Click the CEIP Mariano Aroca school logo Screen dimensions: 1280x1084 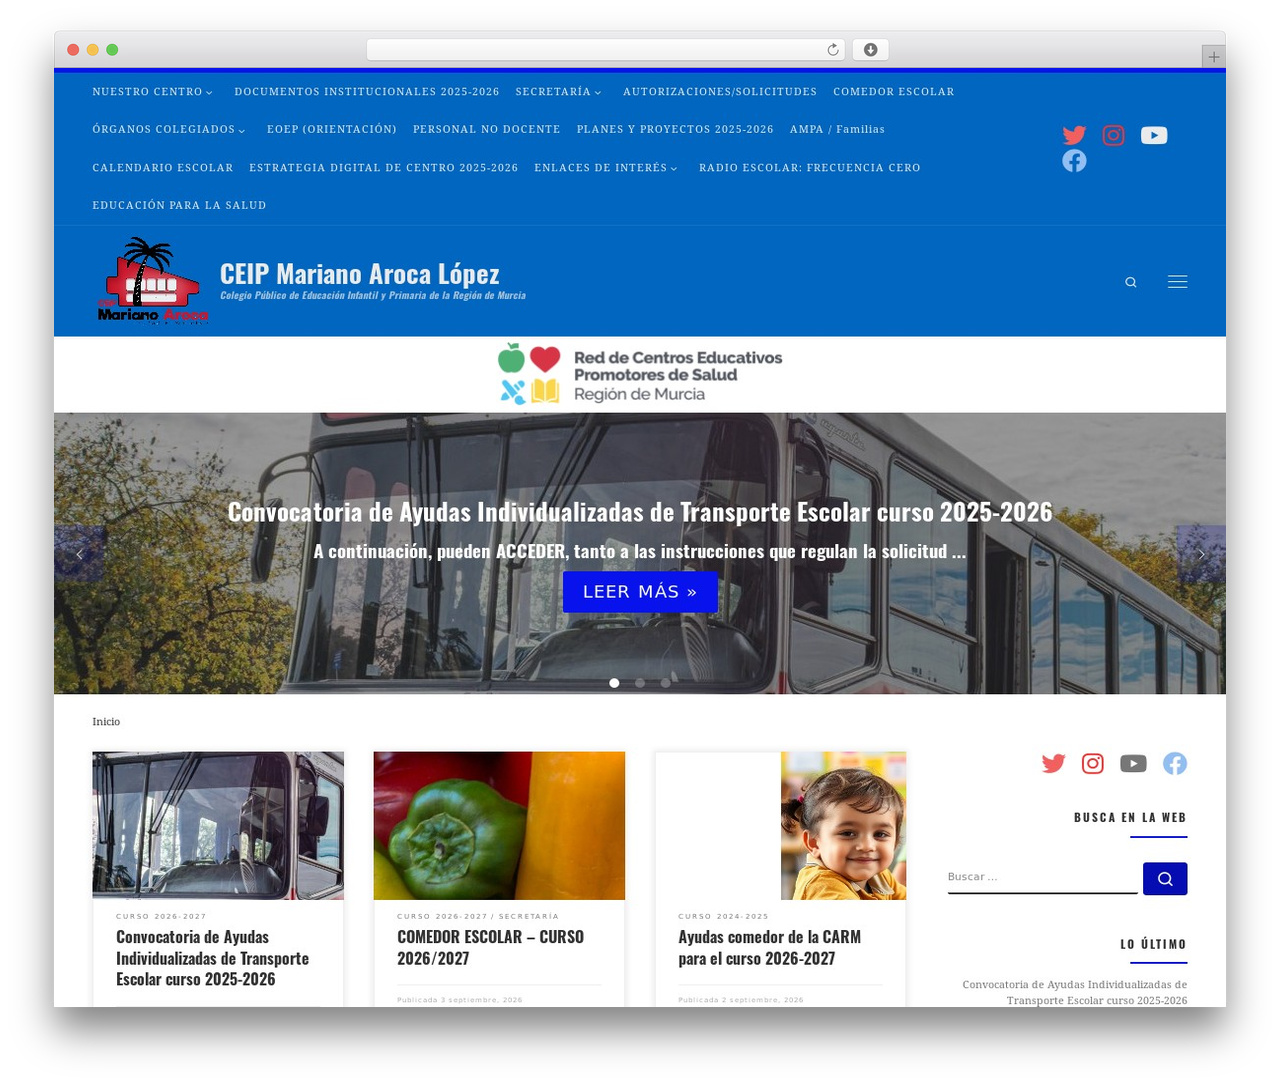[153, 281]
